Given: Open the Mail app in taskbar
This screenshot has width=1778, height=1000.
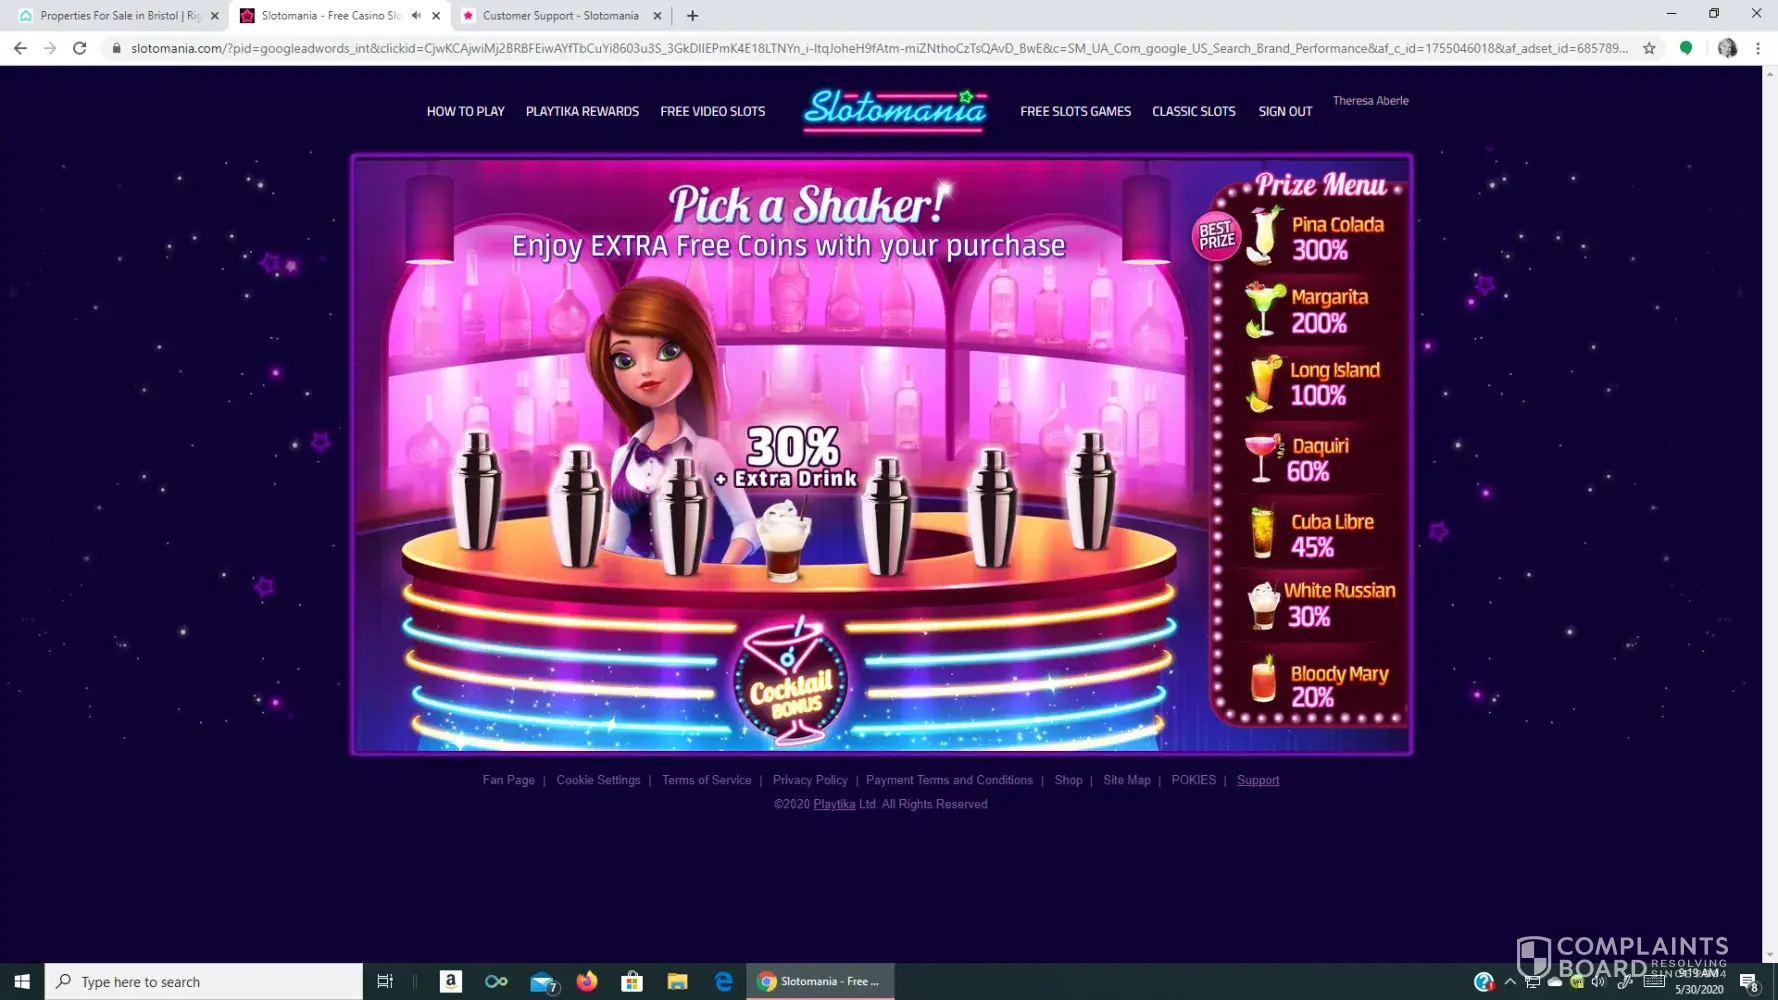Looking at the screenshot, I should (542, 982).
